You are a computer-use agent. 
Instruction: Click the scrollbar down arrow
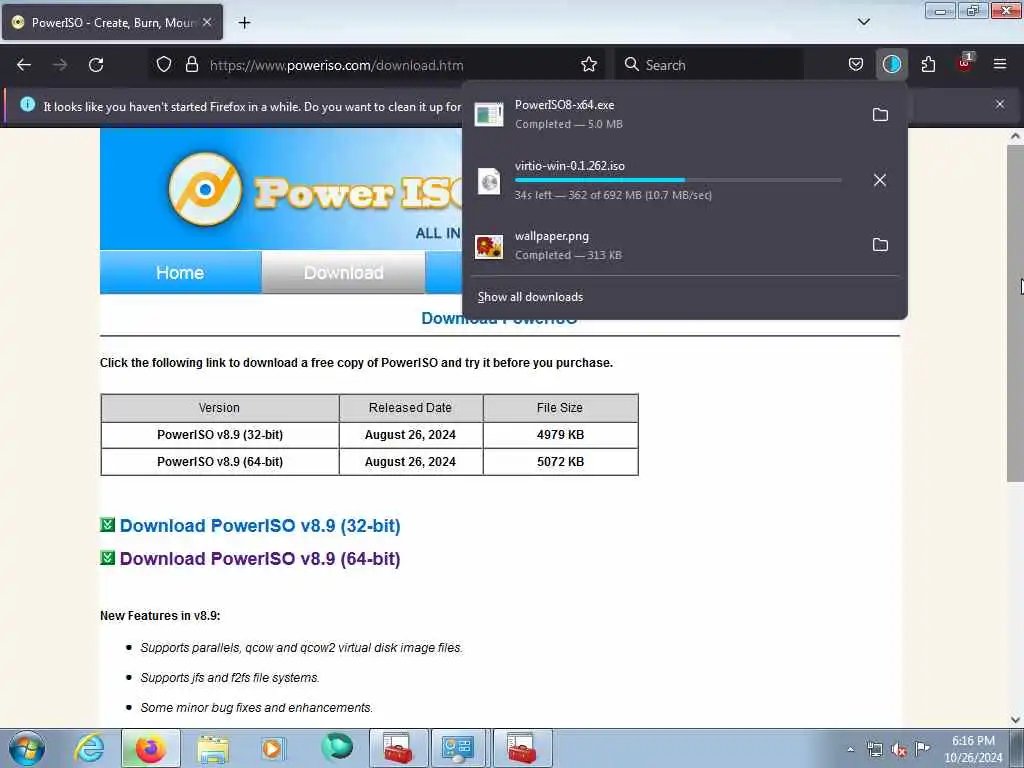1015,720
